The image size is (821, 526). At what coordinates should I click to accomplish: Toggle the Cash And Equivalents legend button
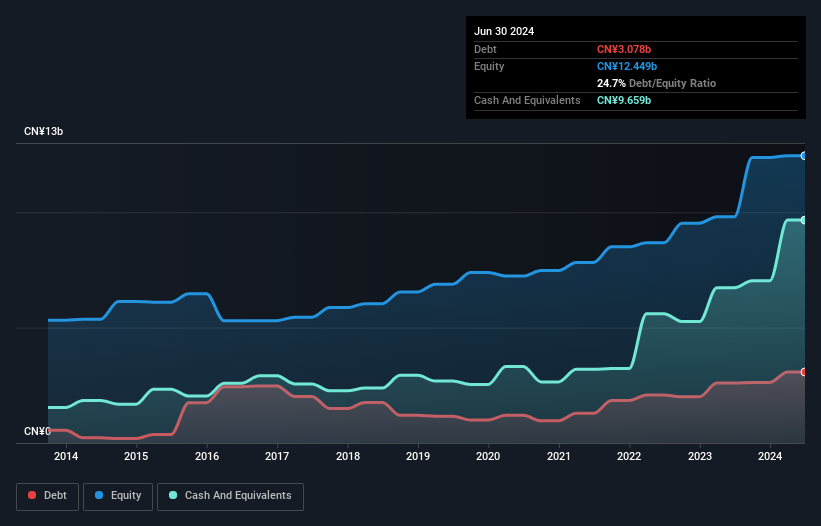[x=230, y=496]
